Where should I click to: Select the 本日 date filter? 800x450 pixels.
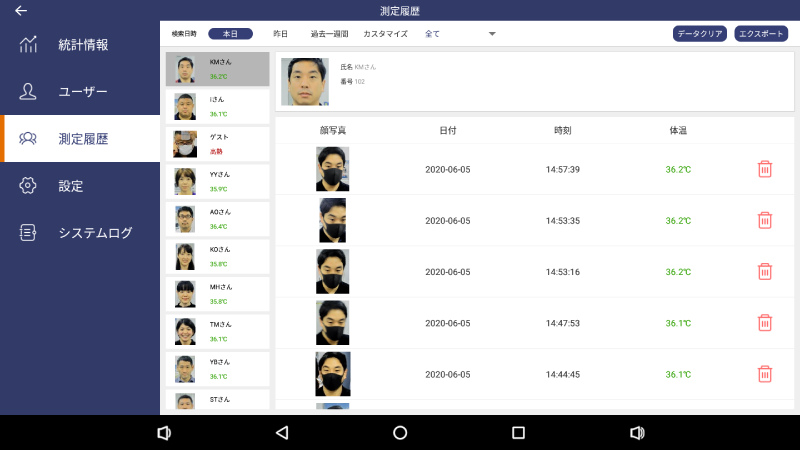pos(230,34)
